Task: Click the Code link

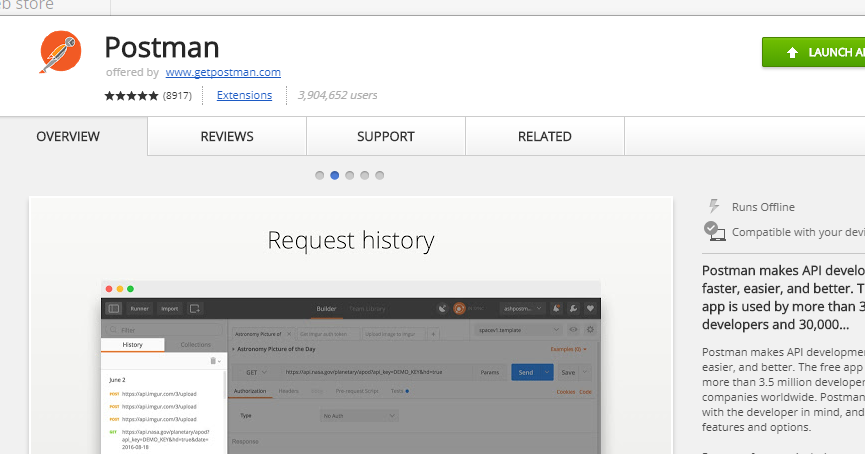Action: [x=585, y=392]
